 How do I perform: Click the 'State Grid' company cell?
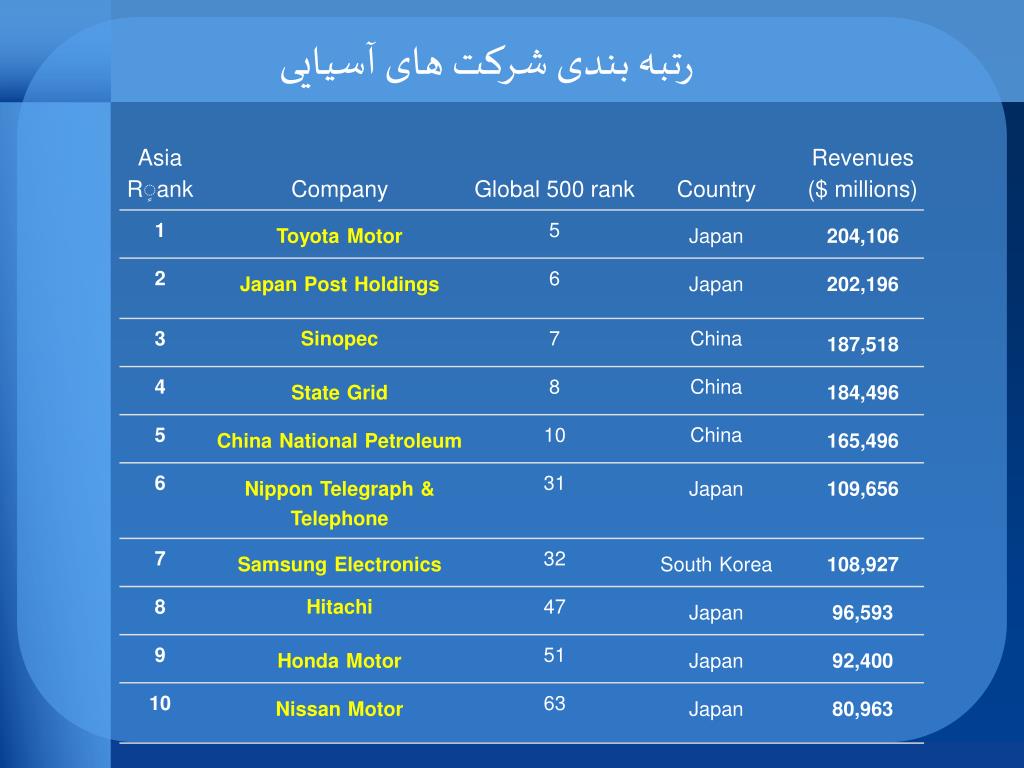click(339, 392)
